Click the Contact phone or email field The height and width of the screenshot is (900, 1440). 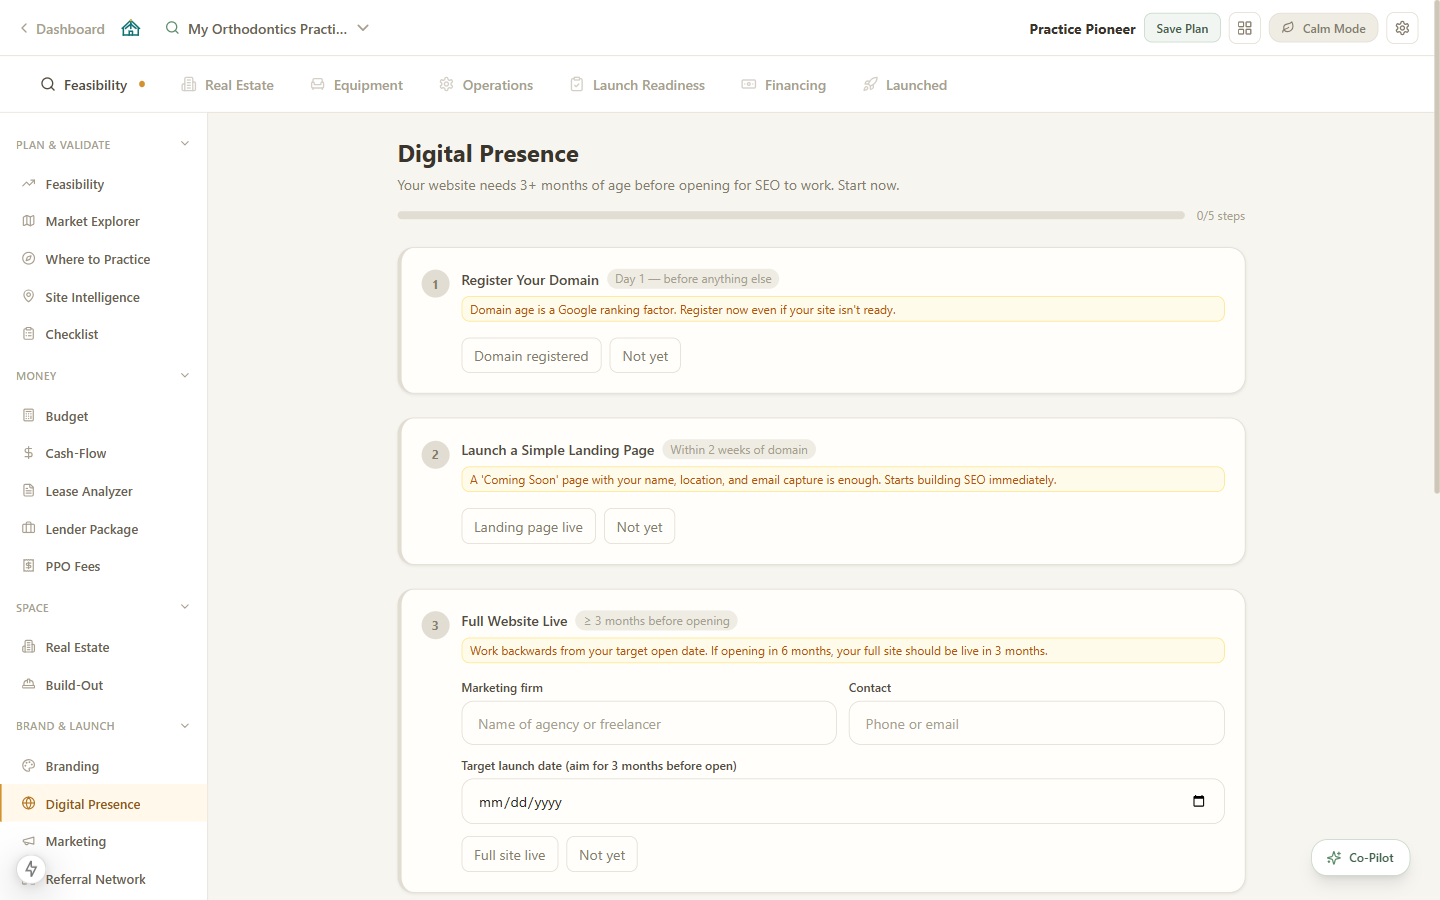[1036, 723]
